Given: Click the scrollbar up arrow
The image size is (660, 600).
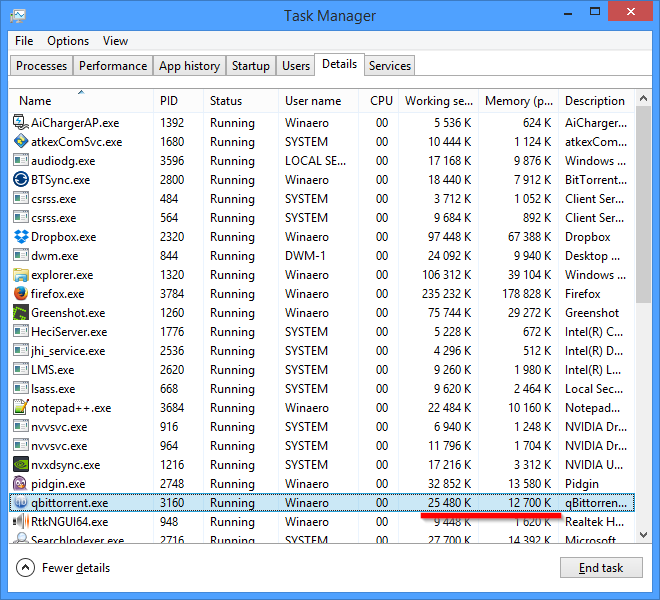Looking at the screenshot, I should click(643, 99).
